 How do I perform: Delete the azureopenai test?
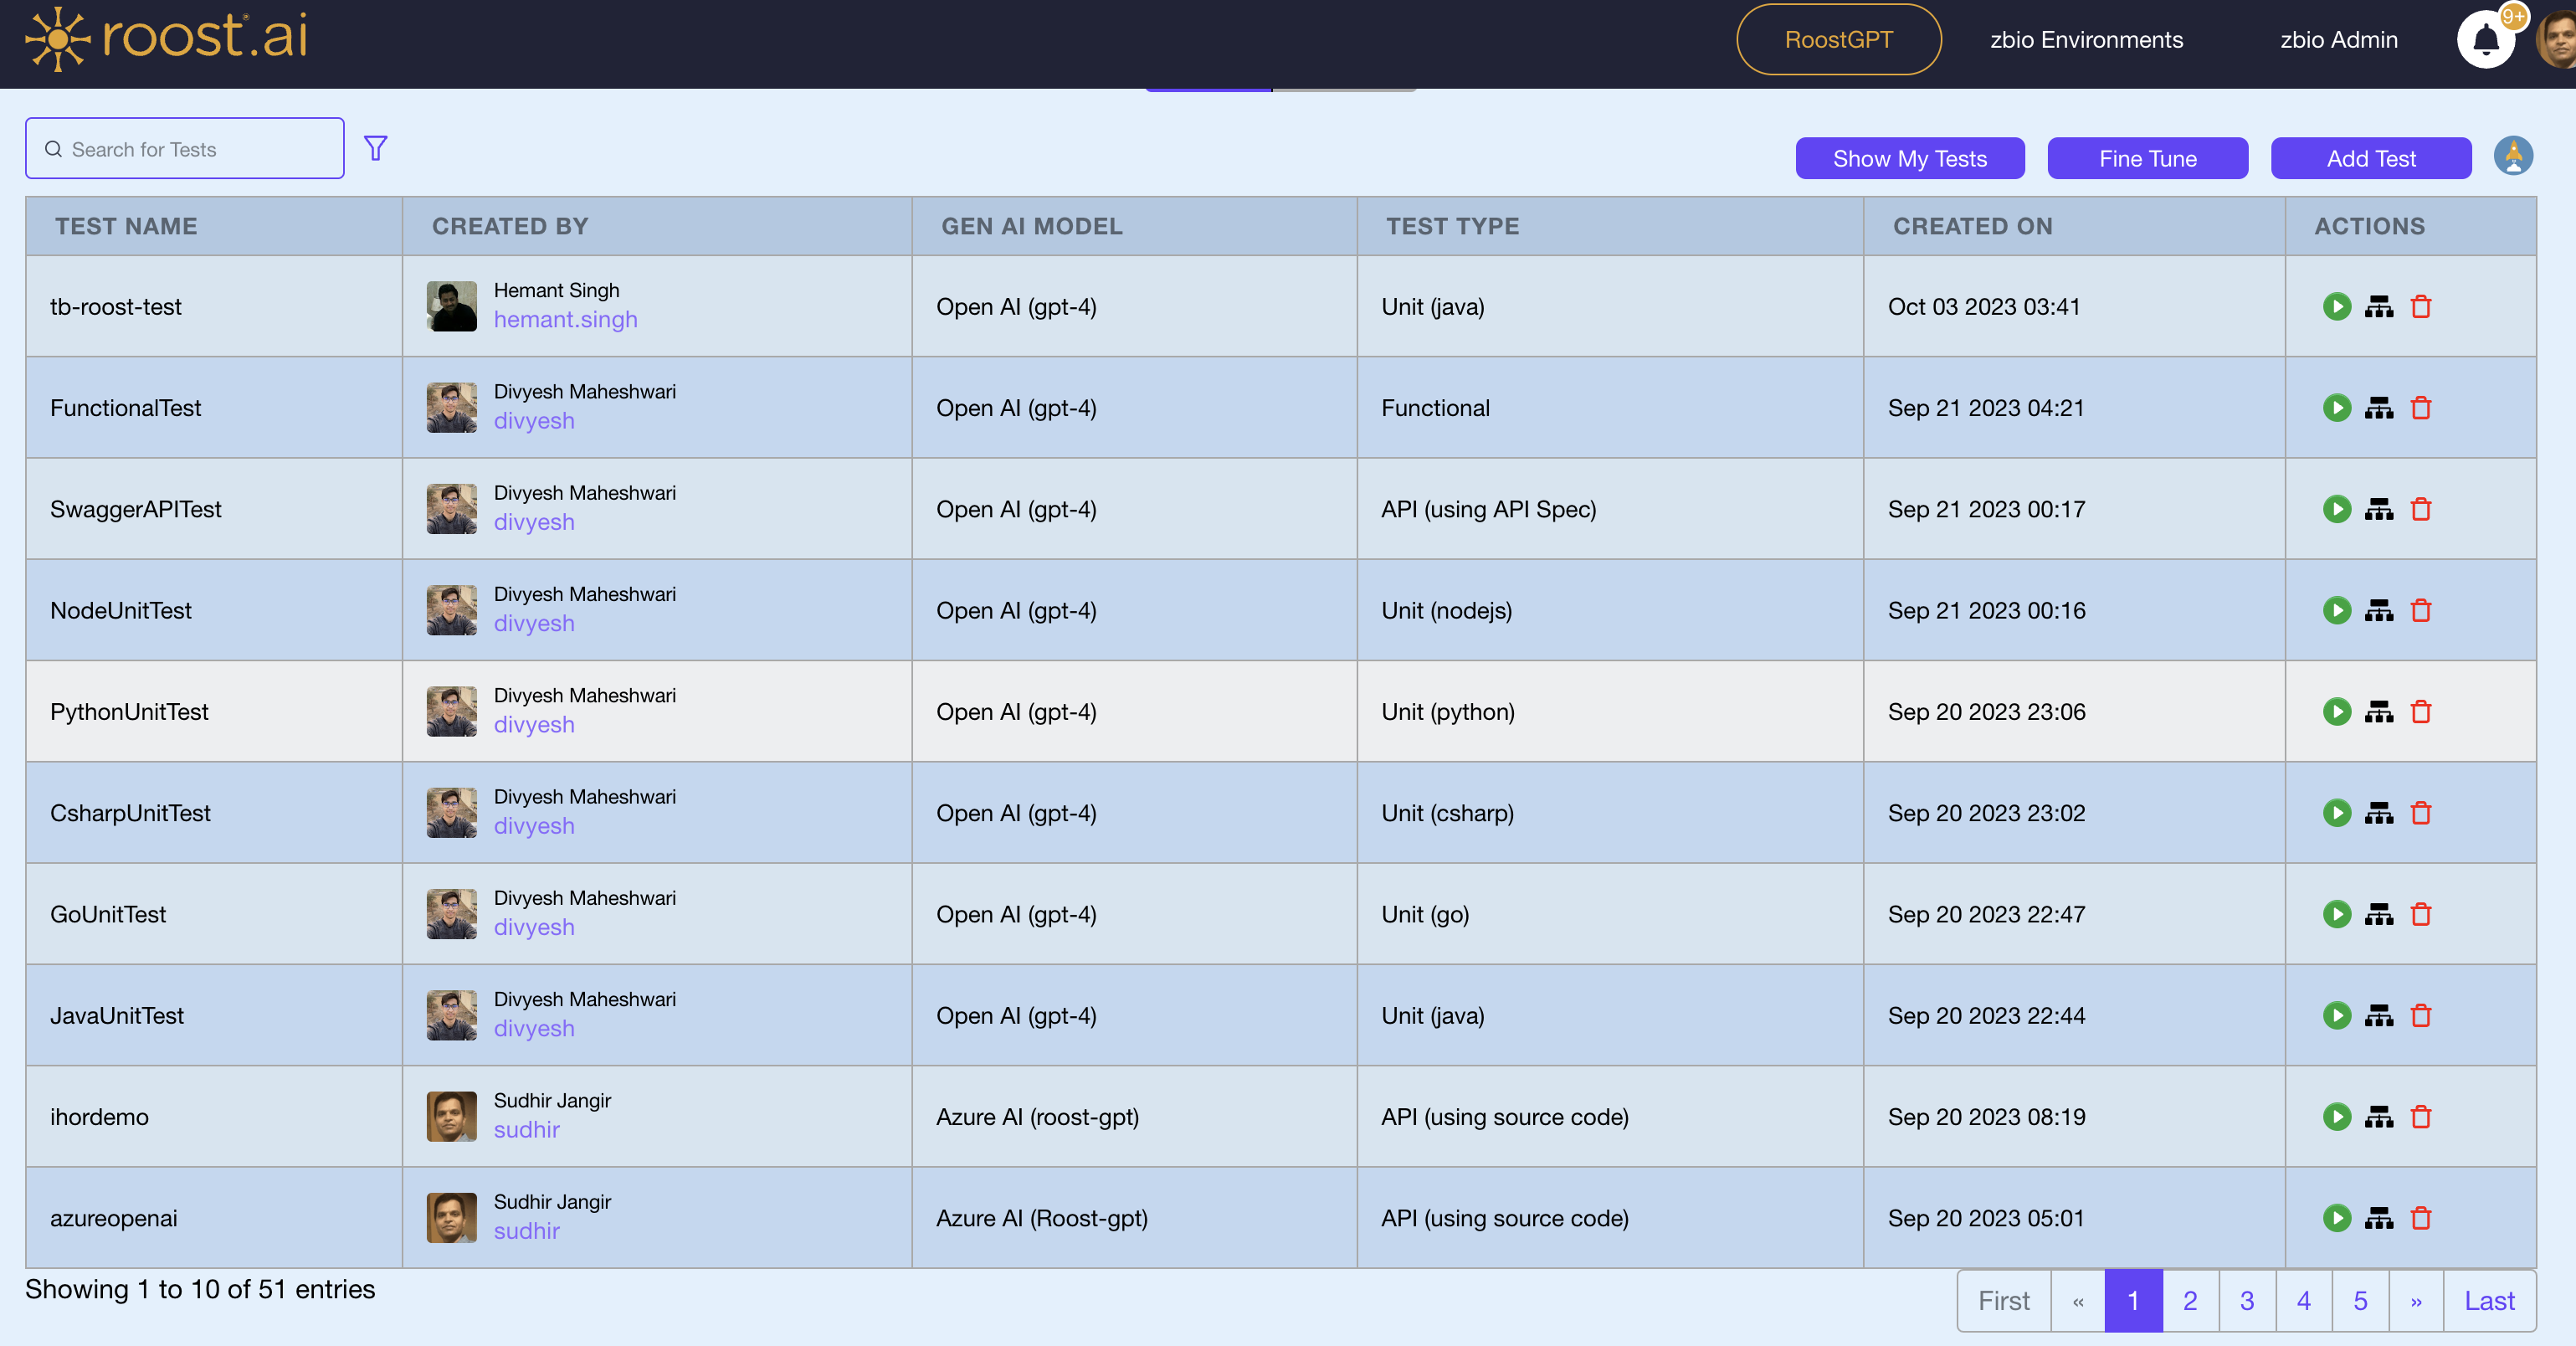(2422, 1218)
